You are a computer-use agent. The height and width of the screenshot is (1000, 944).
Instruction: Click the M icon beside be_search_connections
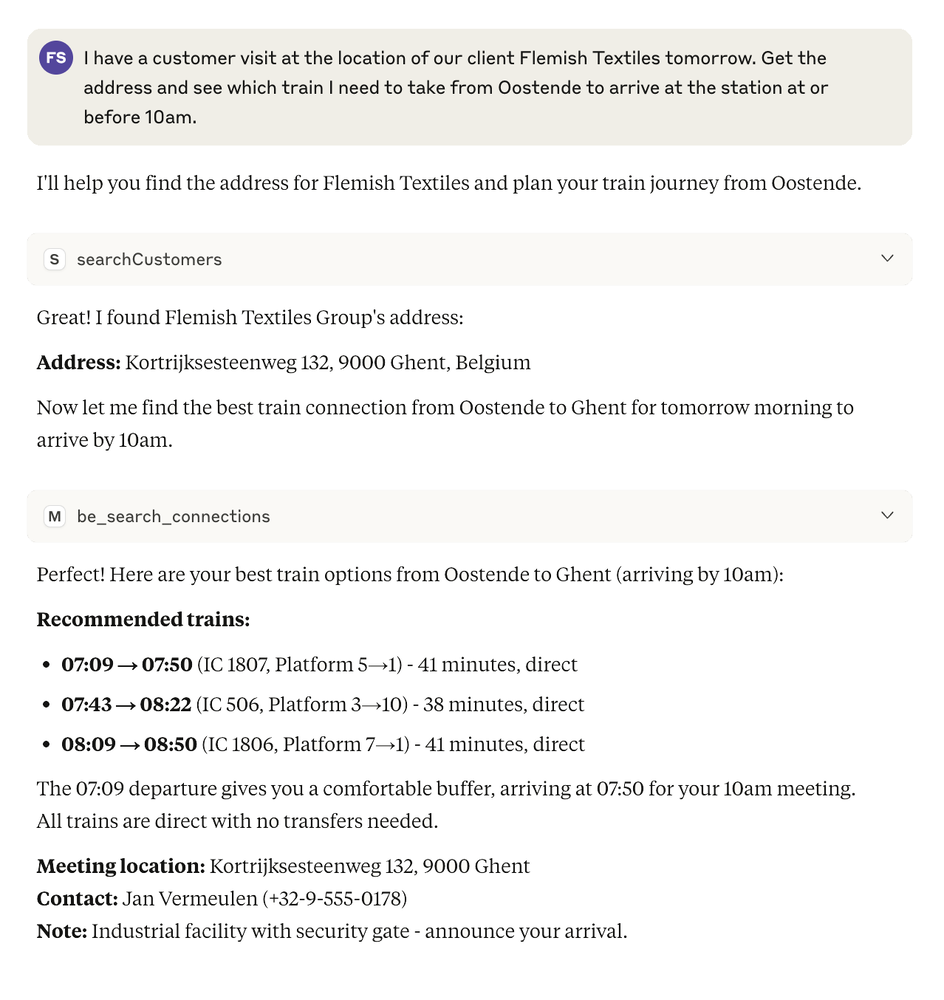[x=54, y=516]
